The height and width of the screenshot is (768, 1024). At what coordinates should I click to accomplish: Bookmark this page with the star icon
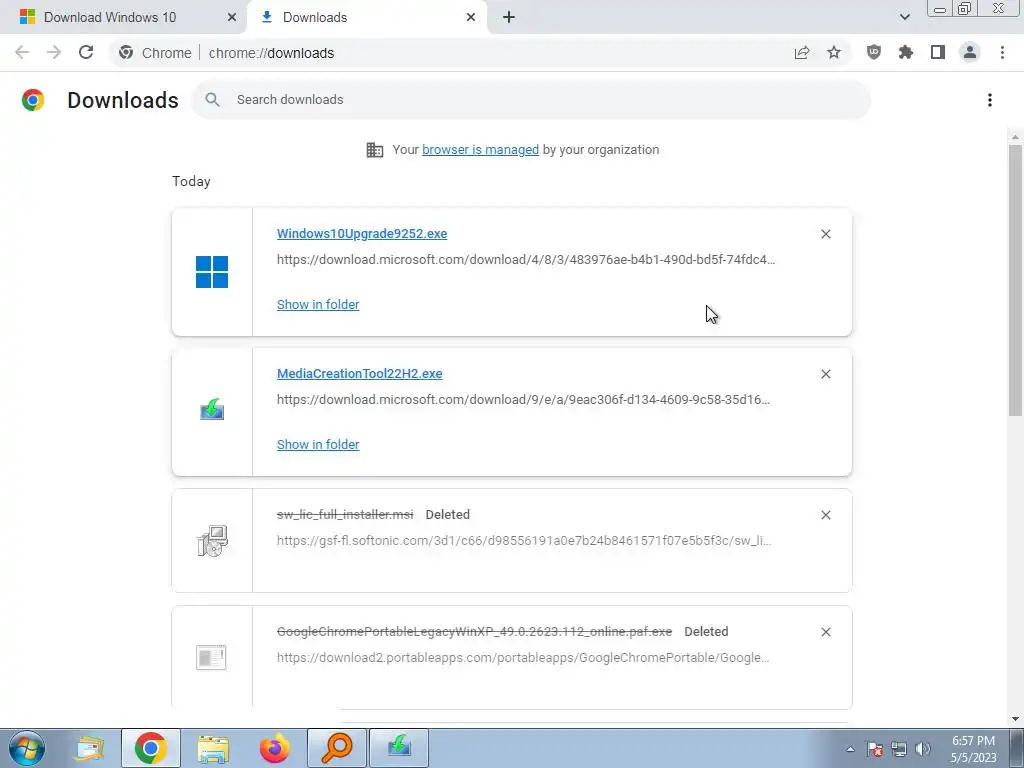pyautogui.click(x=834, y=52)
